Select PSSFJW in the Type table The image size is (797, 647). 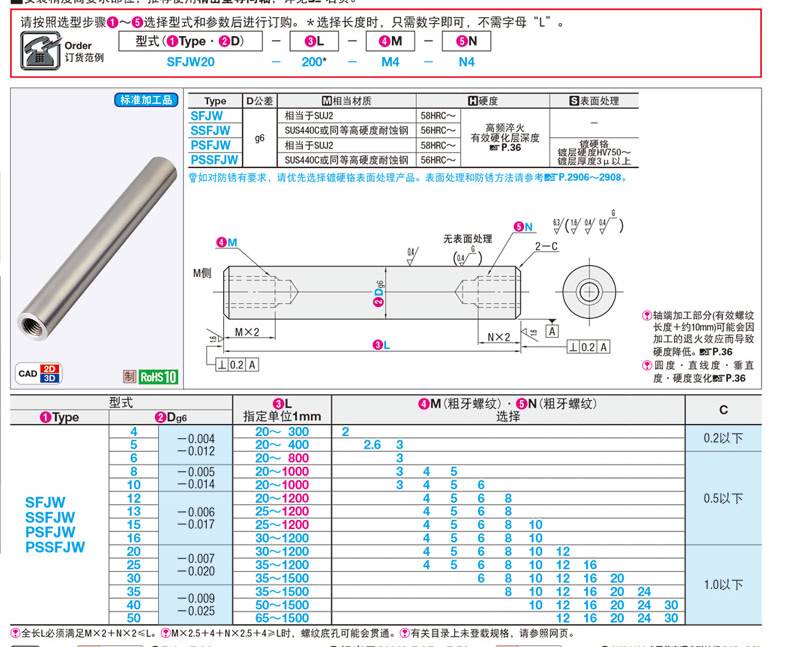[x=215, y=159]
